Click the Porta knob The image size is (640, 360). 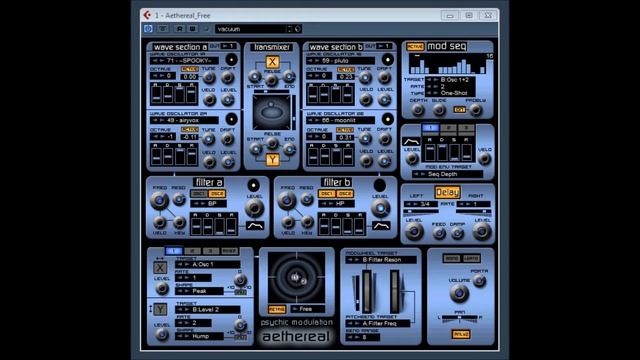[479, 281]
